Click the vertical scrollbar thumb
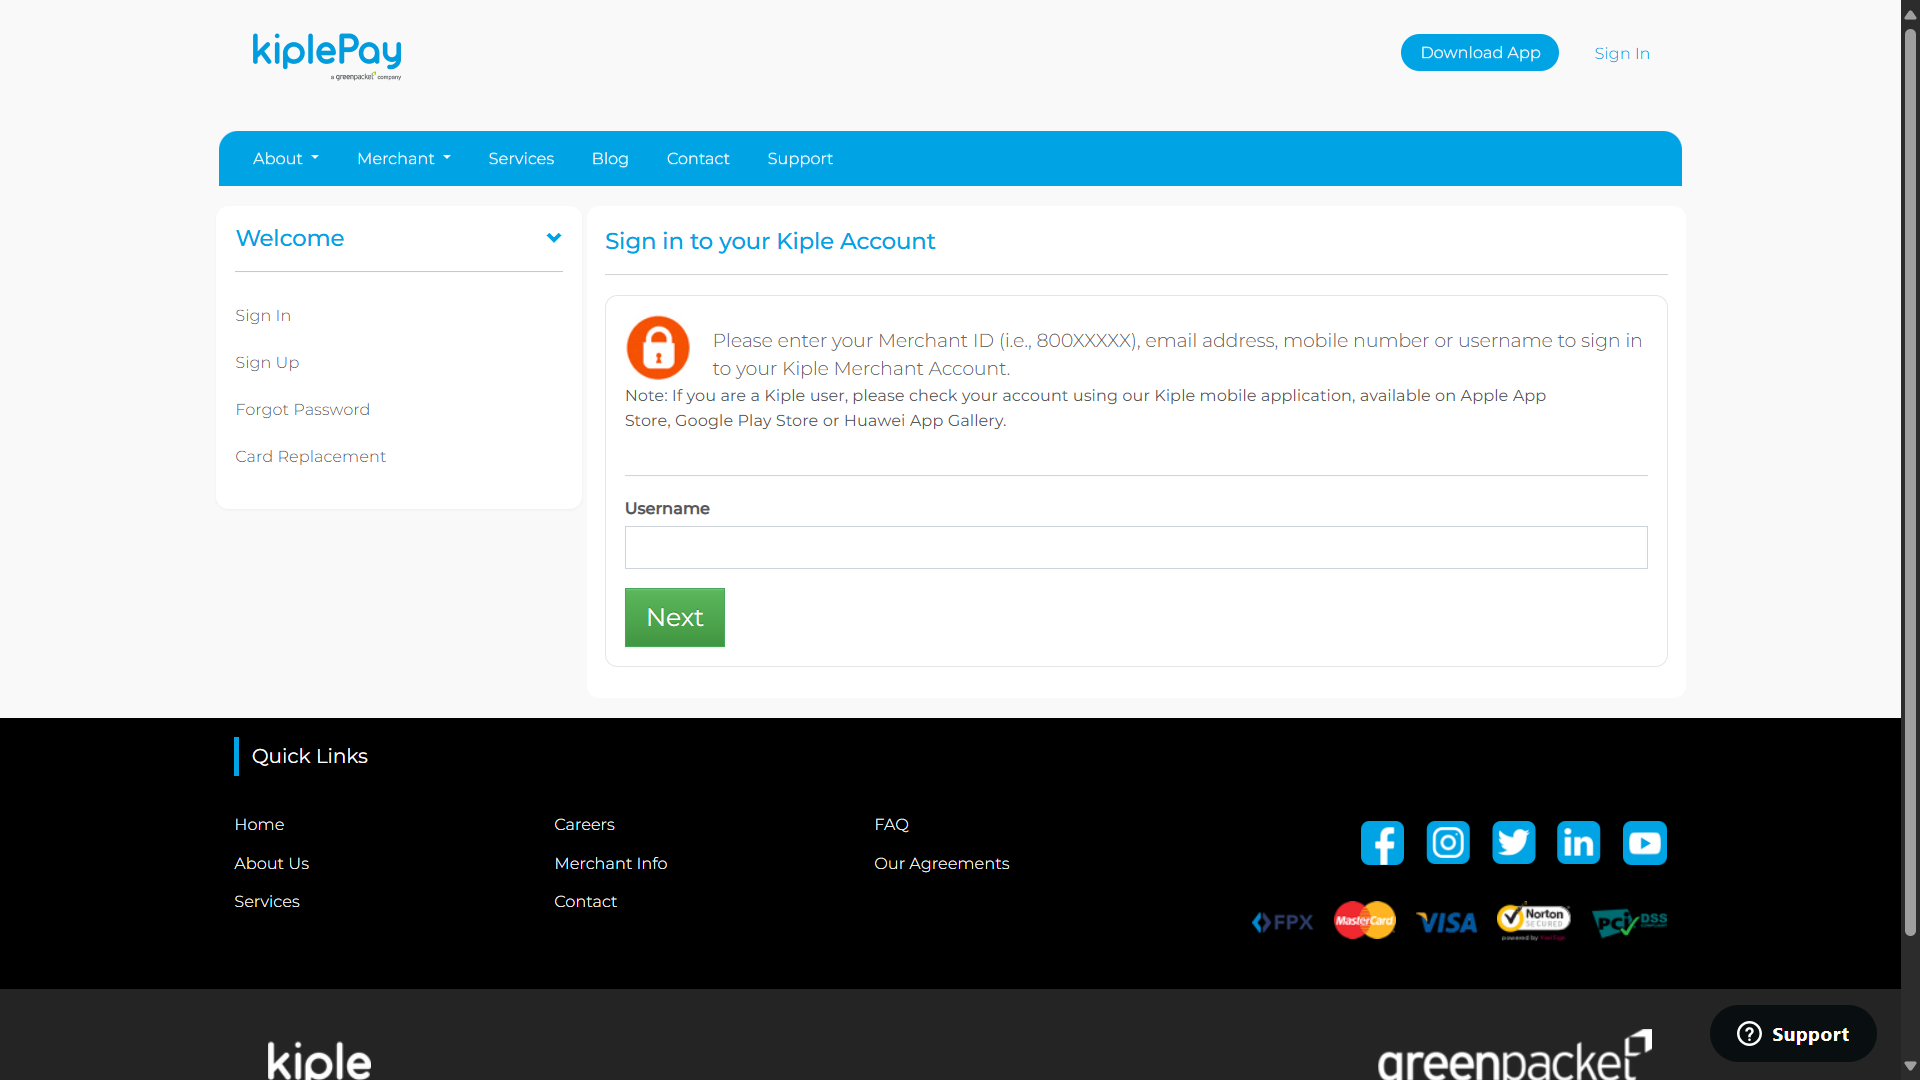 tap(1910, 482)
